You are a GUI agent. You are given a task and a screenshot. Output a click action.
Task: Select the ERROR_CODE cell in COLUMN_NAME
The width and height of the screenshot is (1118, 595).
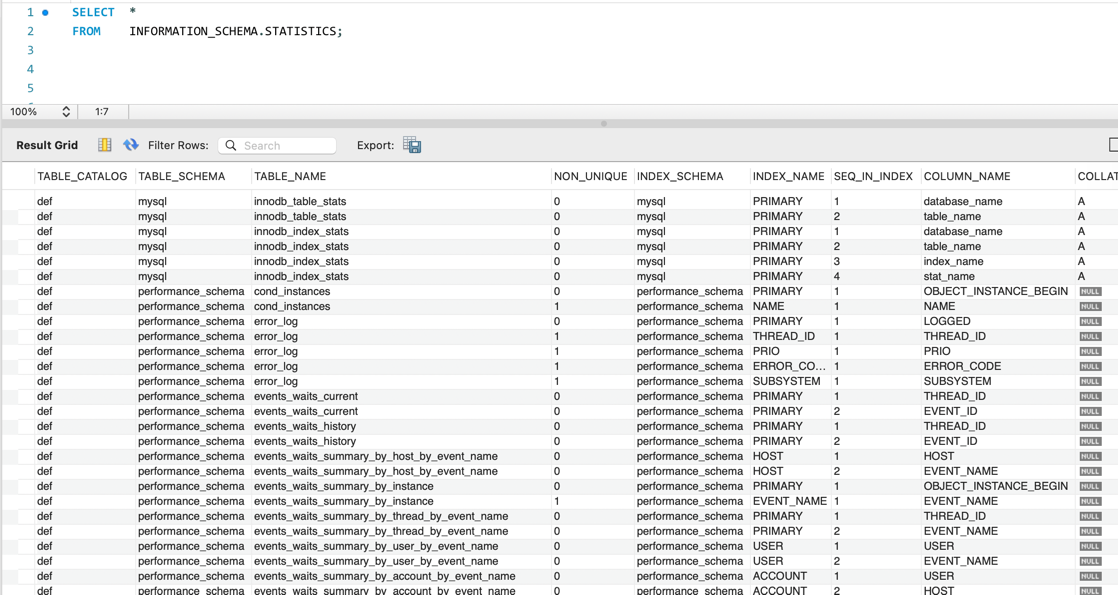point(961,366)
